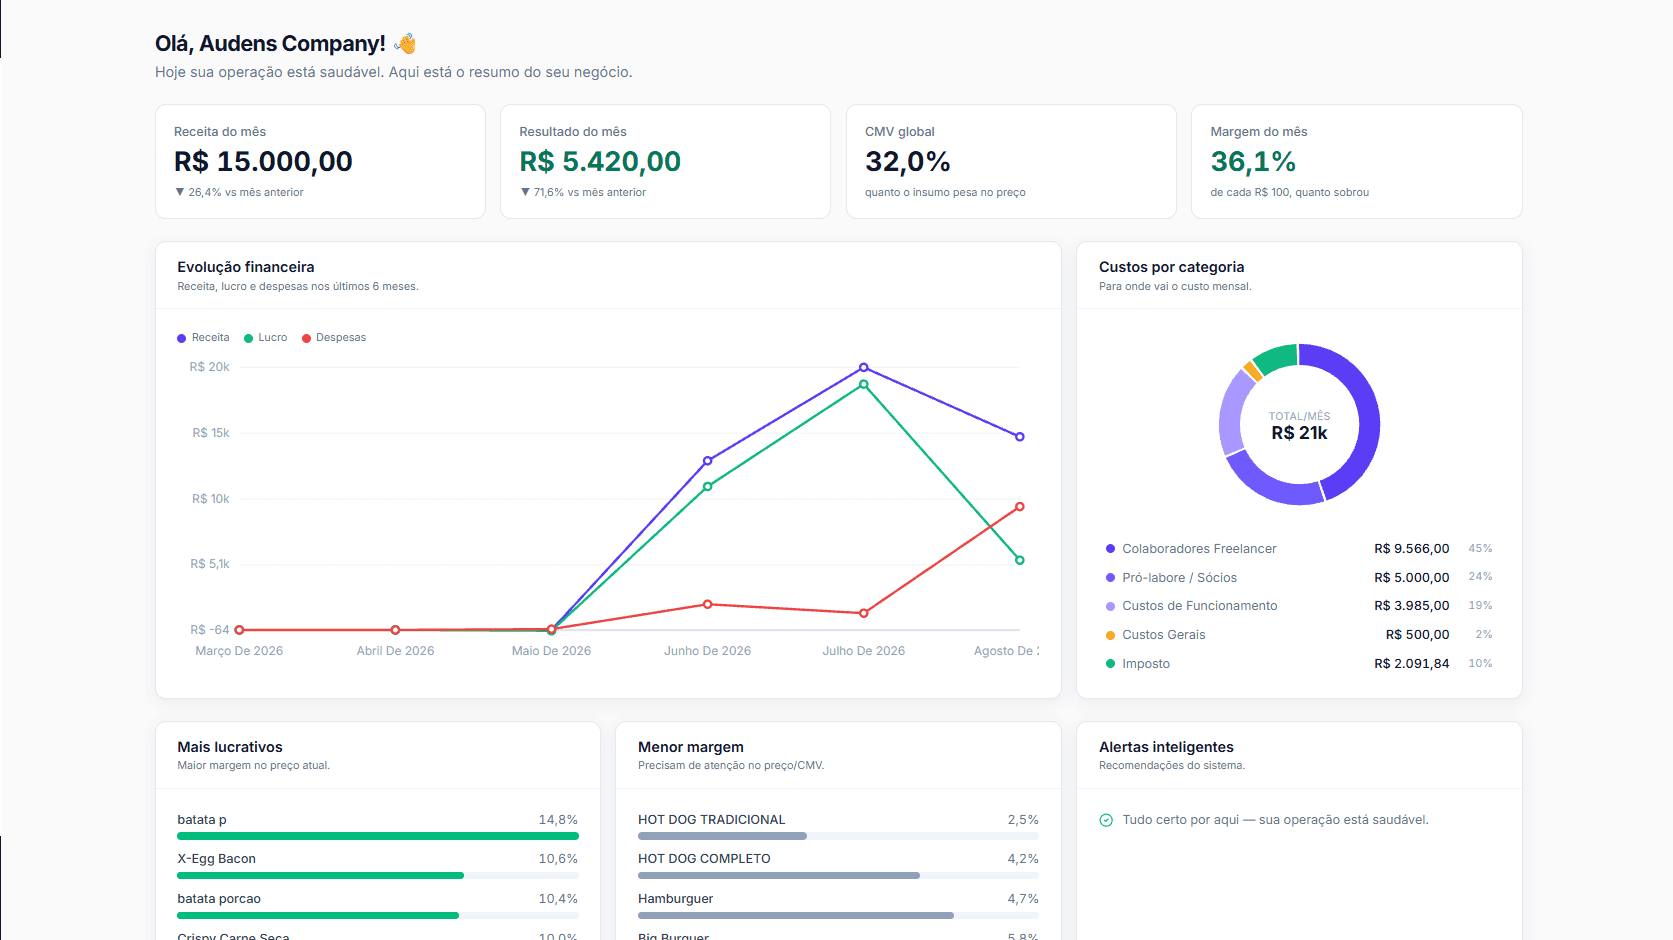Click the 36,1% margin value
The height and width of the screenshot is (940, 1673).
point(1253,161)
